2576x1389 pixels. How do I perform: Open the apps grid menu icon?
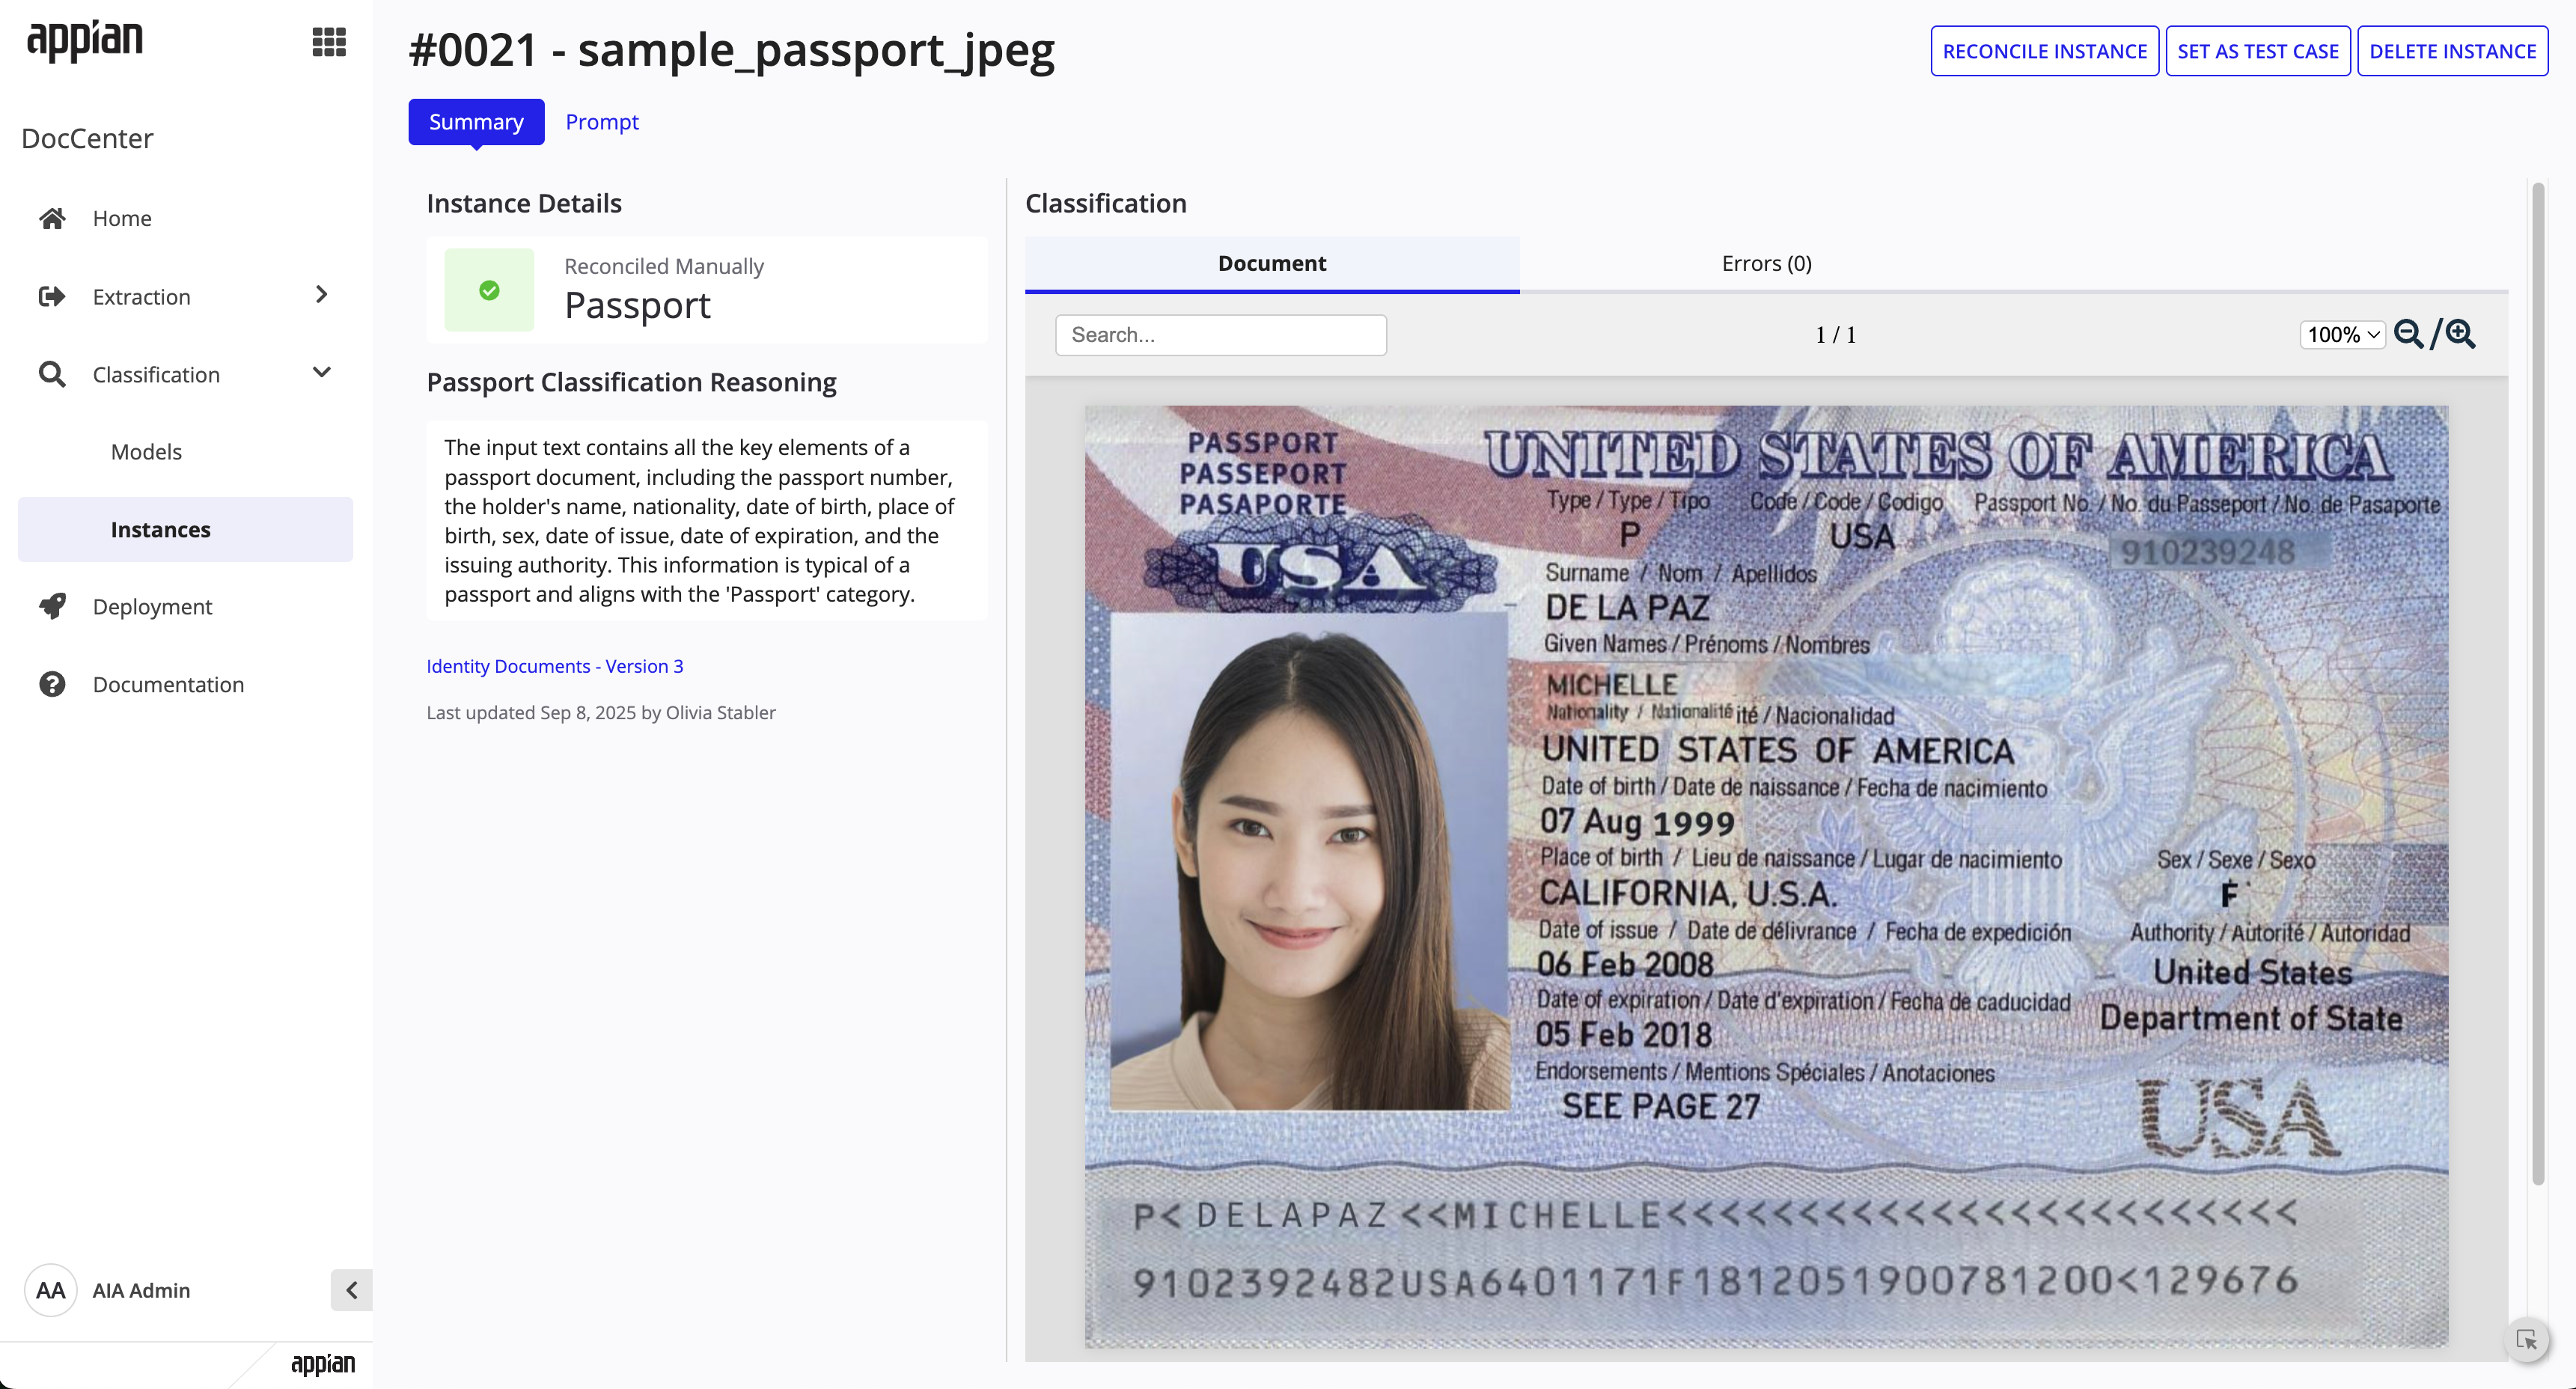coord(329,42)
